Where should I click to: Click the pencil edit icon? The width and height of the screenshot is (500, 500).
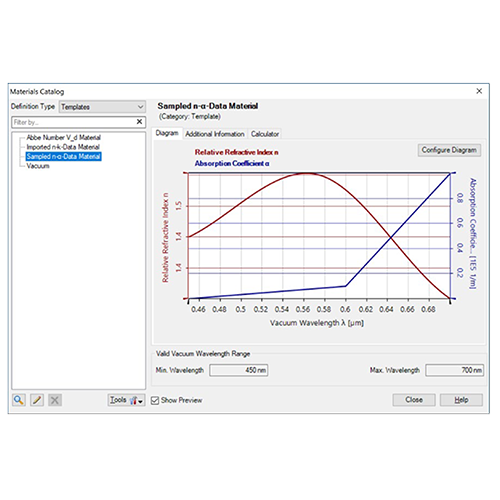[37, 400]
